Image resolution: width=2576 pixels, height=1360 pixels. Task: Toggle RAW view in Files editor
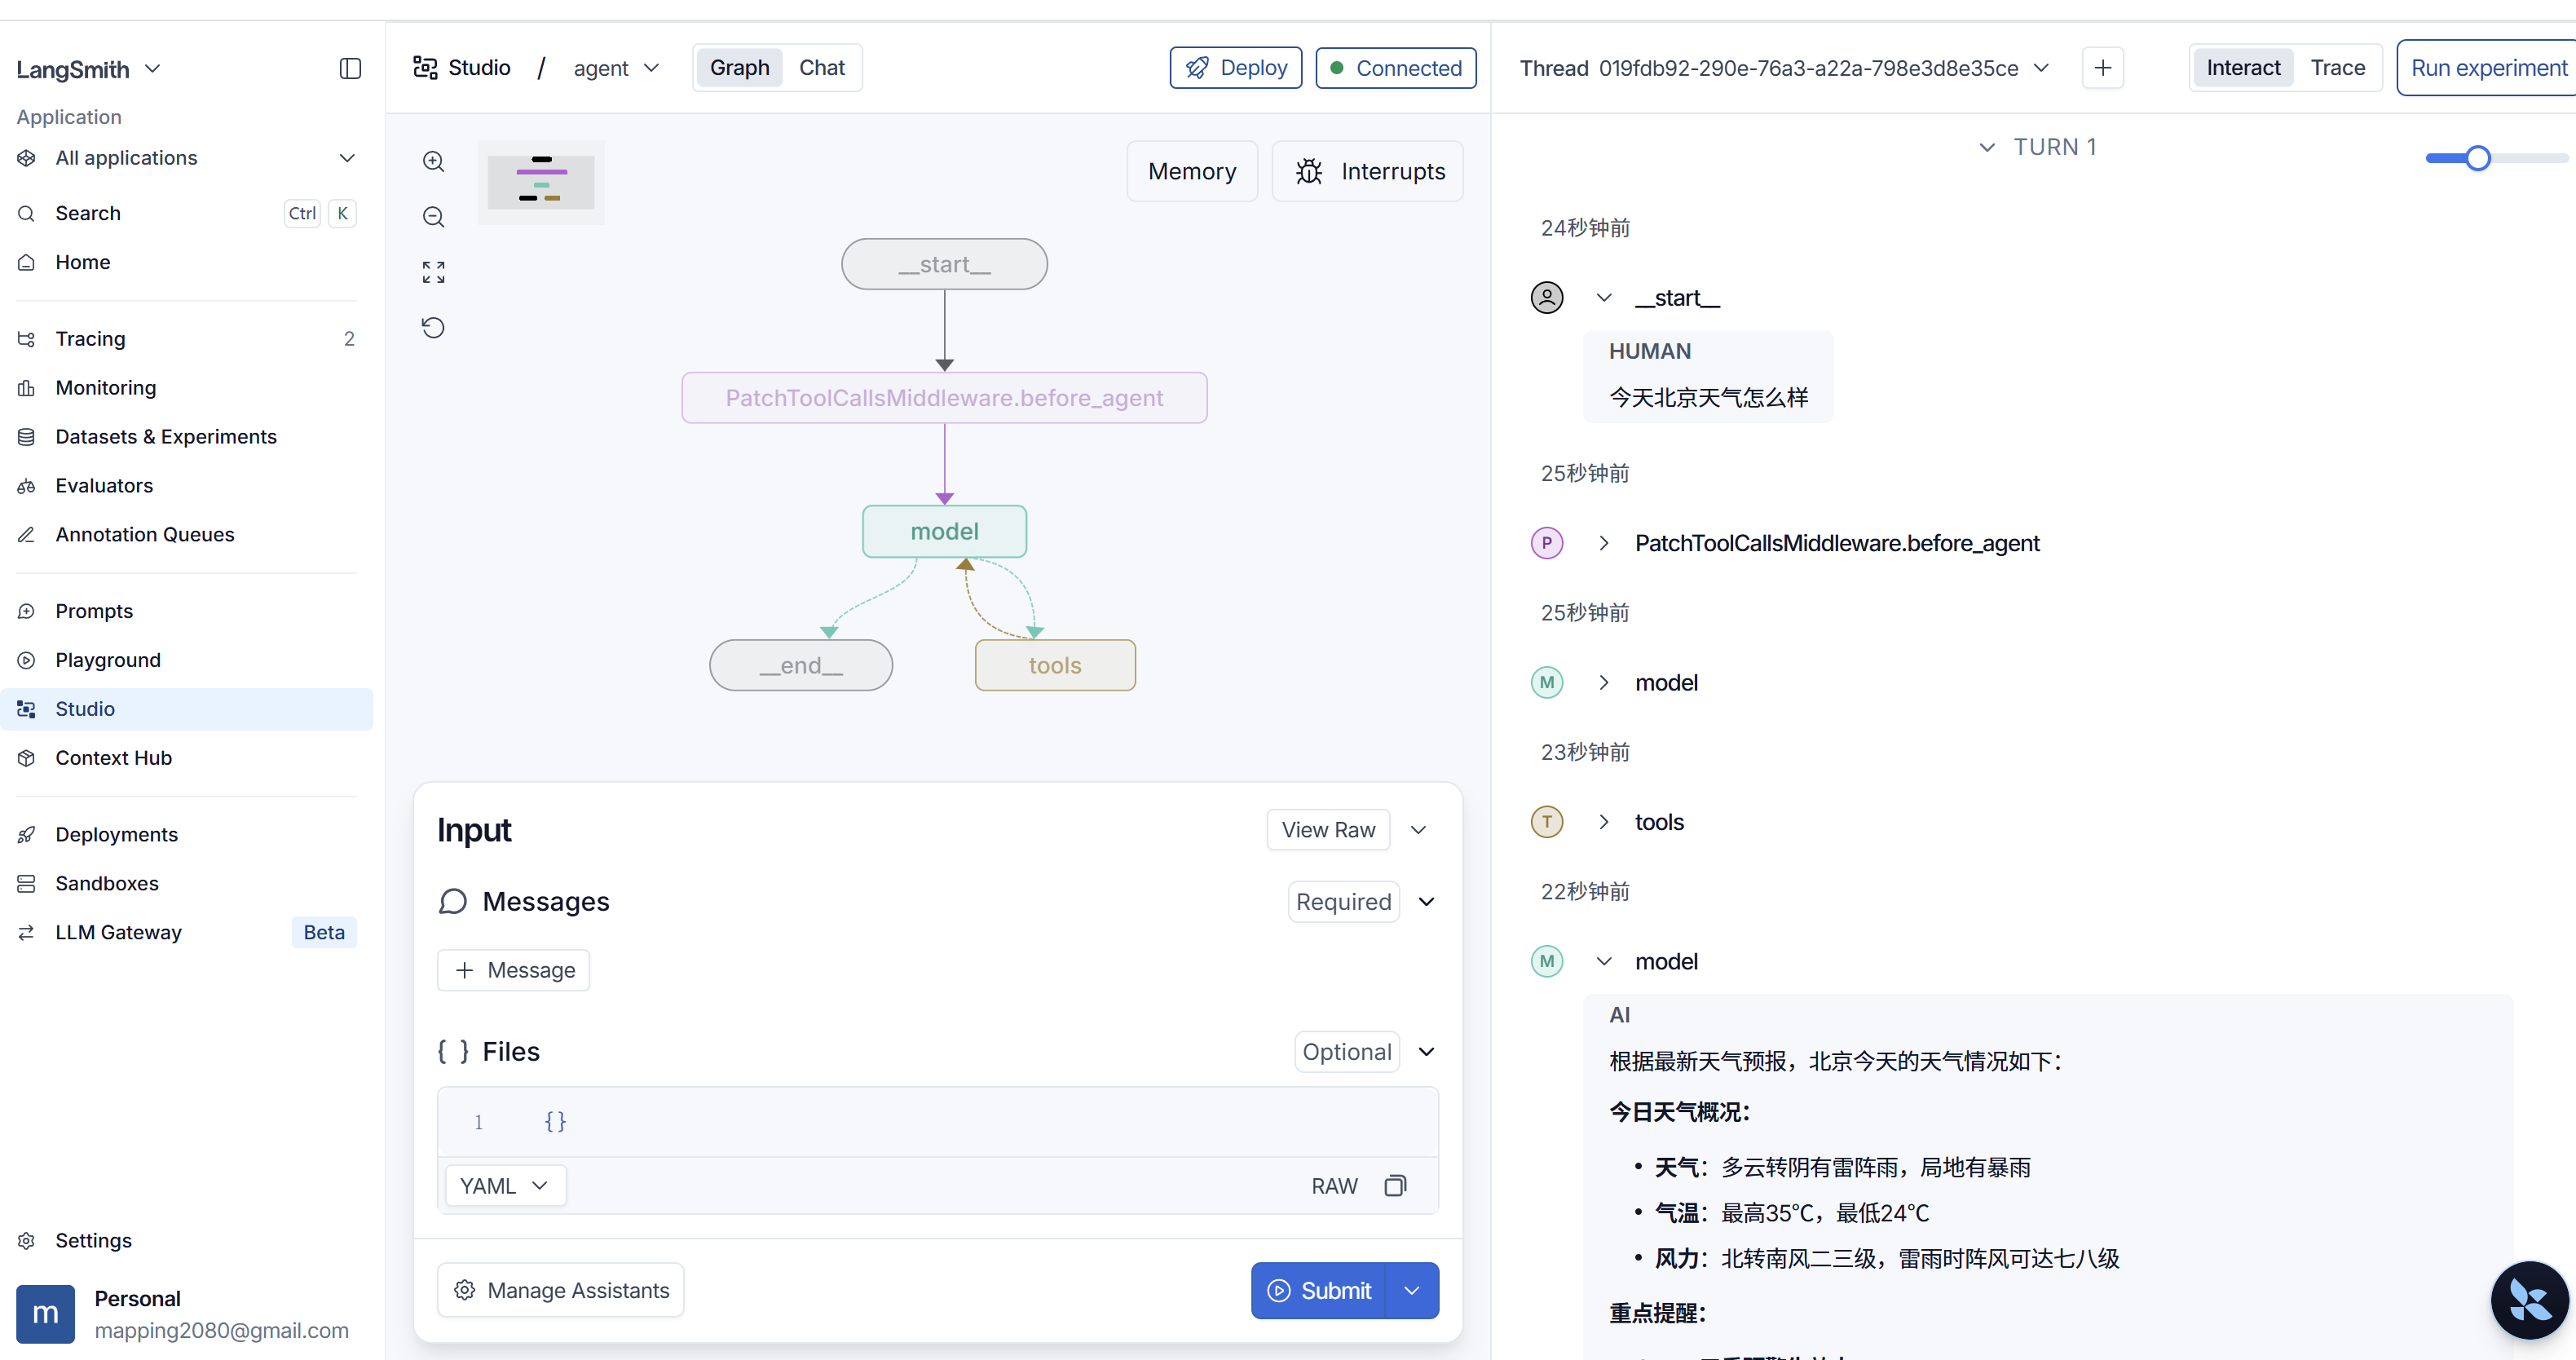1334,1185
